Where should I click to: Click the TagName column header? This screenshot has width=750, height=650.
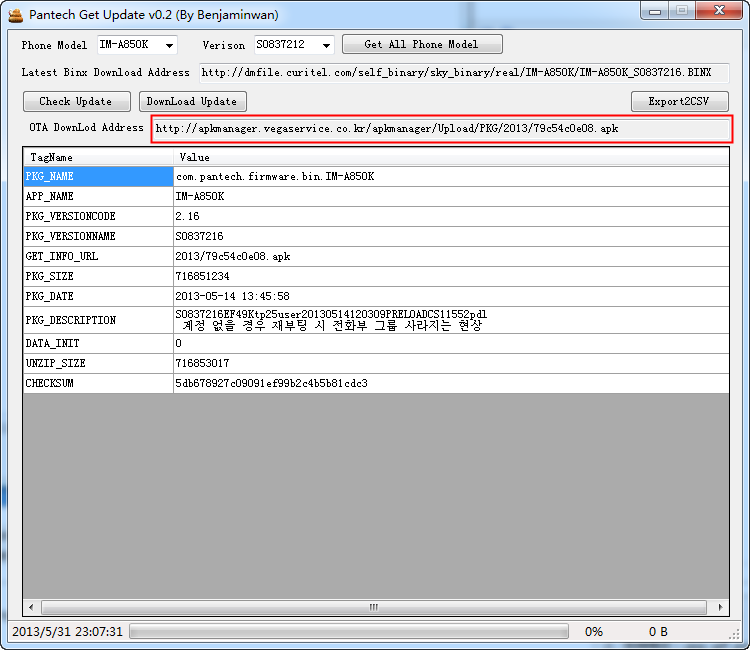(x=98, y=157)
